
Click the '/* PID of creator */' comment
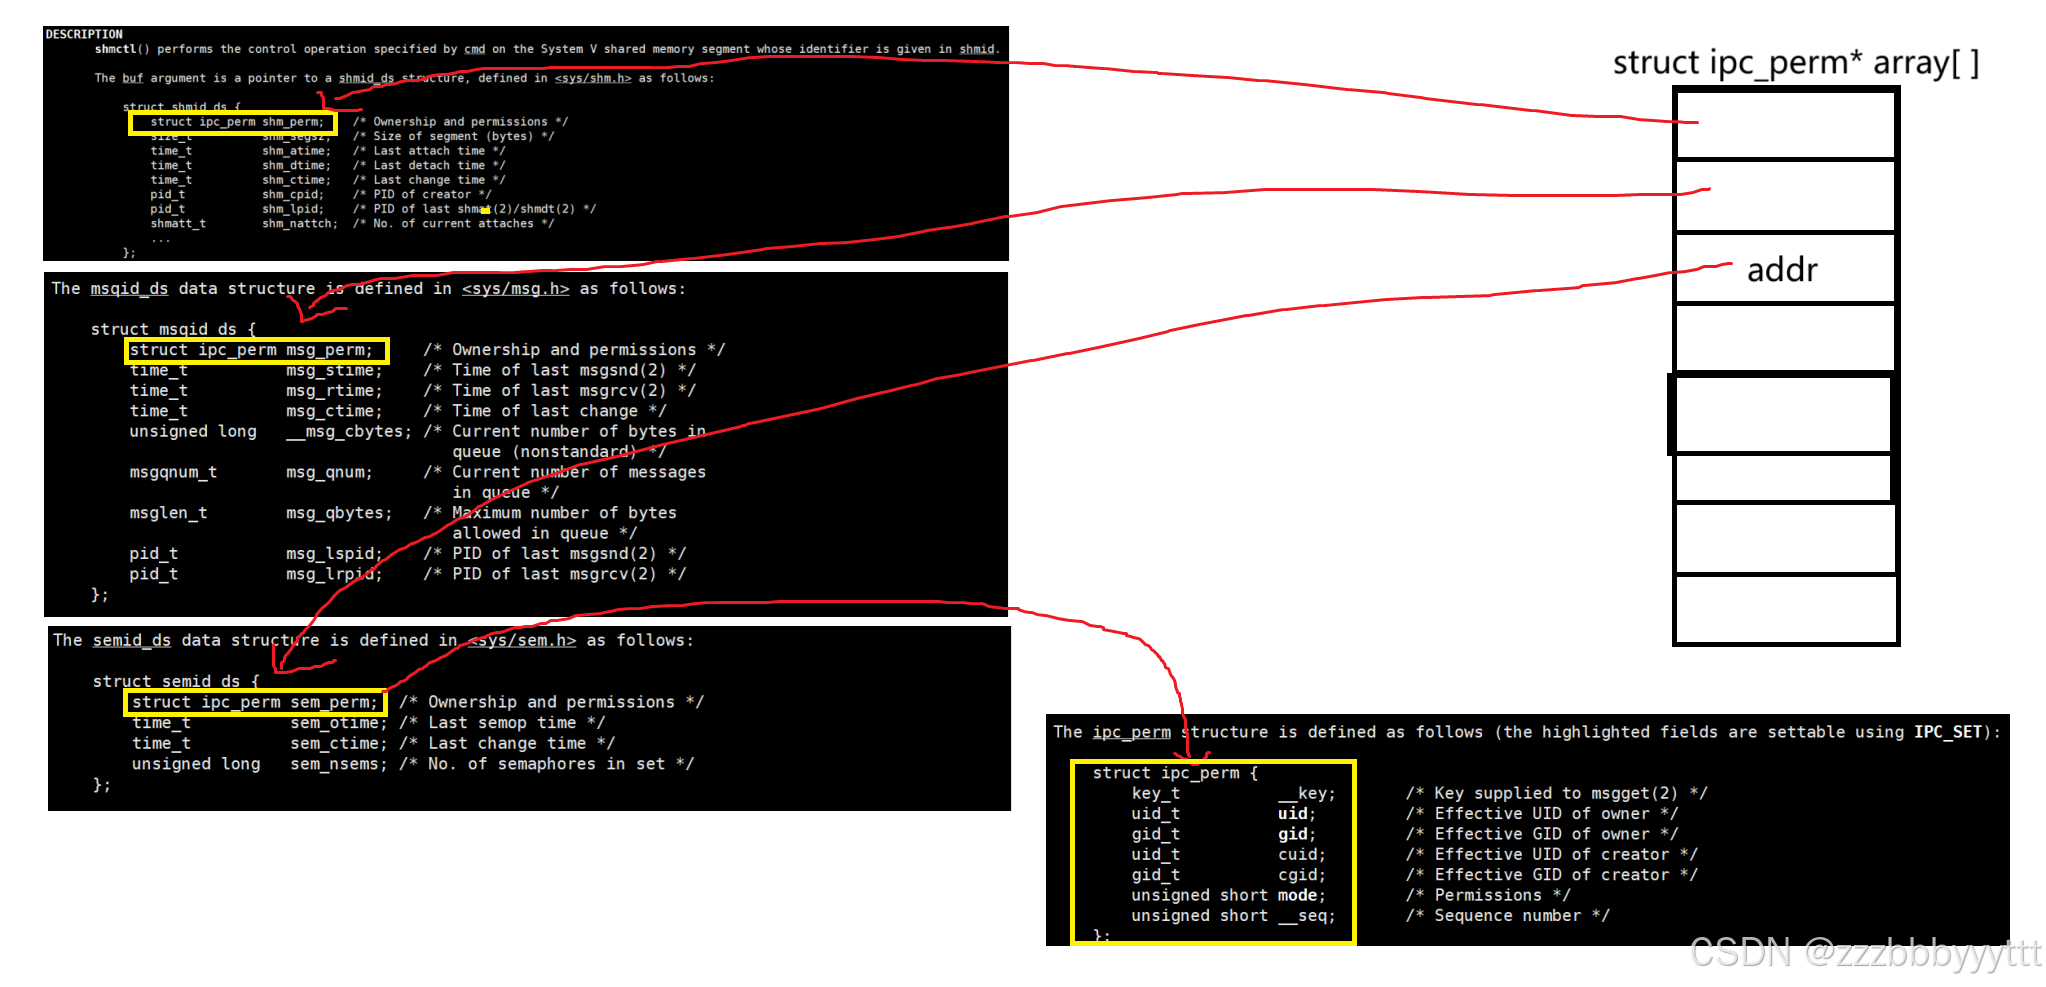point(422,195)
